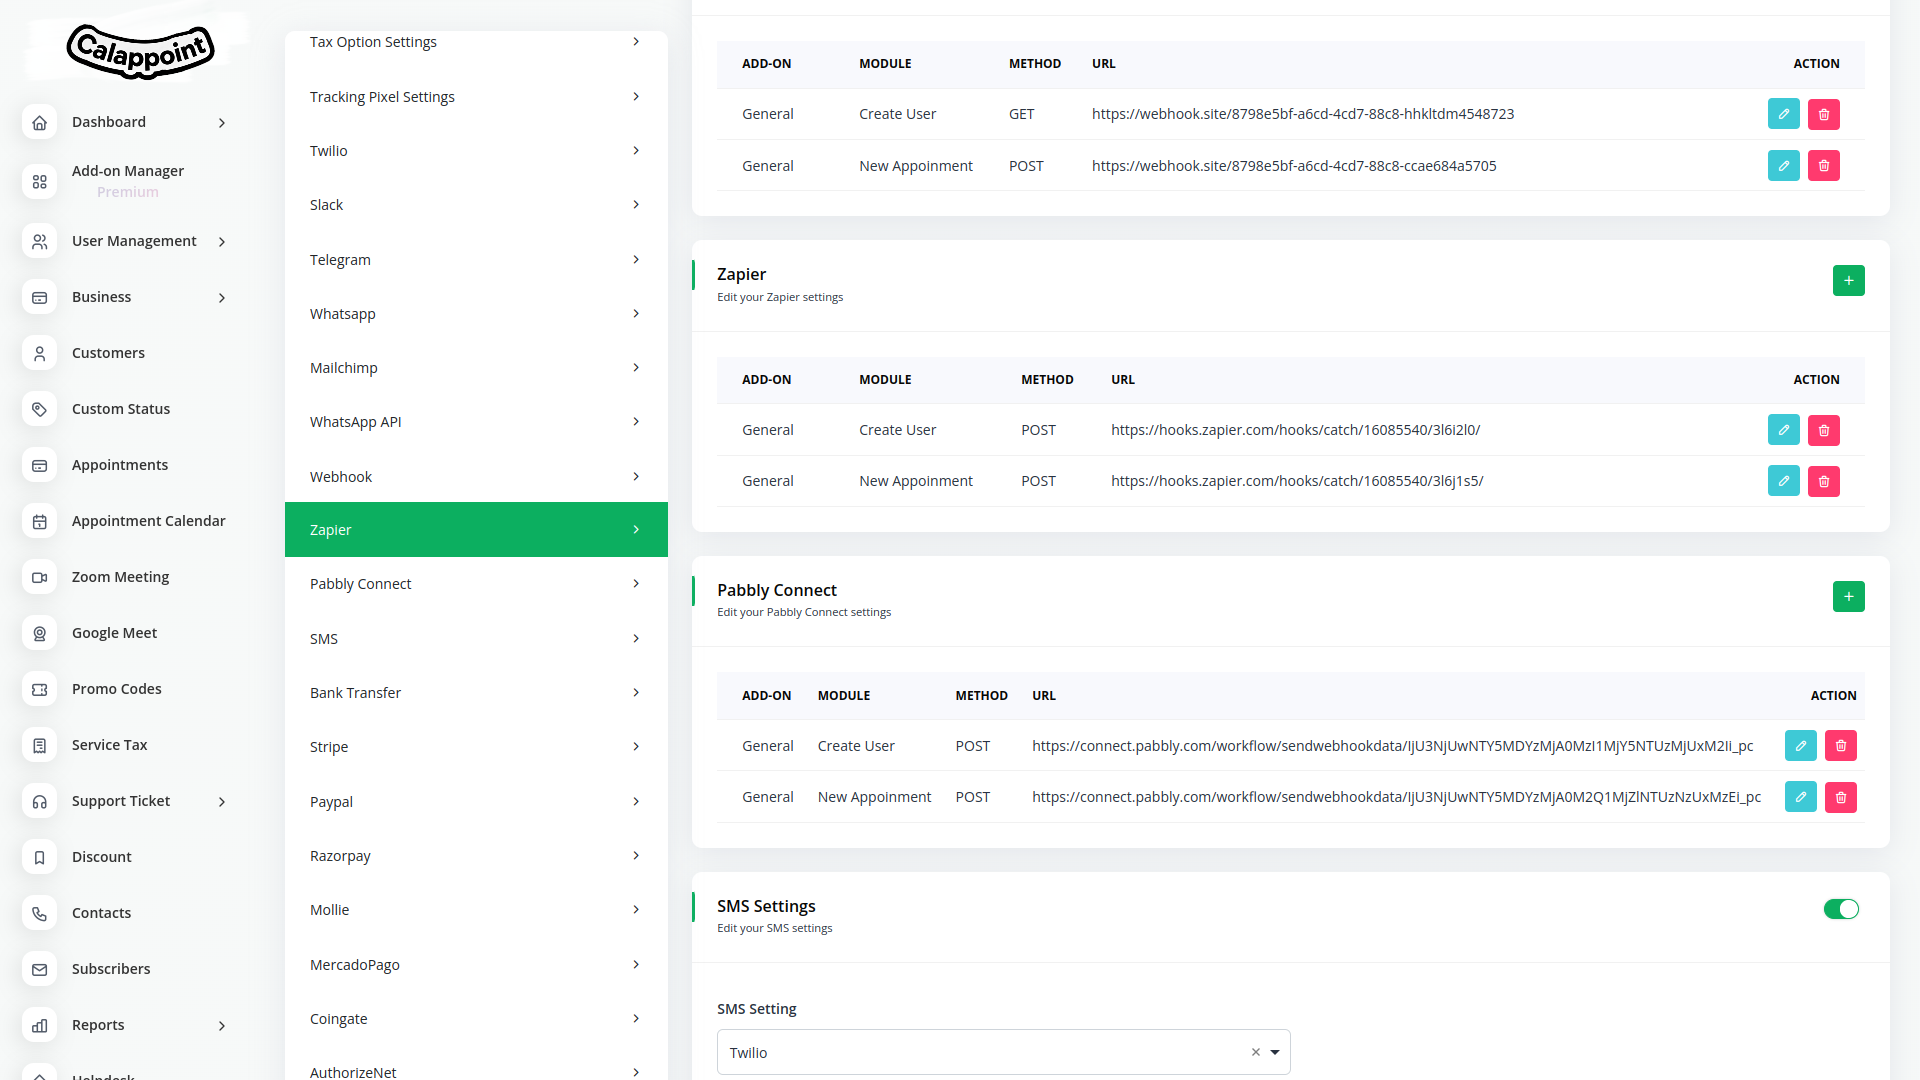
Task: Delete the webhook.site Create User GET entry
Action: [x=1823, y=114]
